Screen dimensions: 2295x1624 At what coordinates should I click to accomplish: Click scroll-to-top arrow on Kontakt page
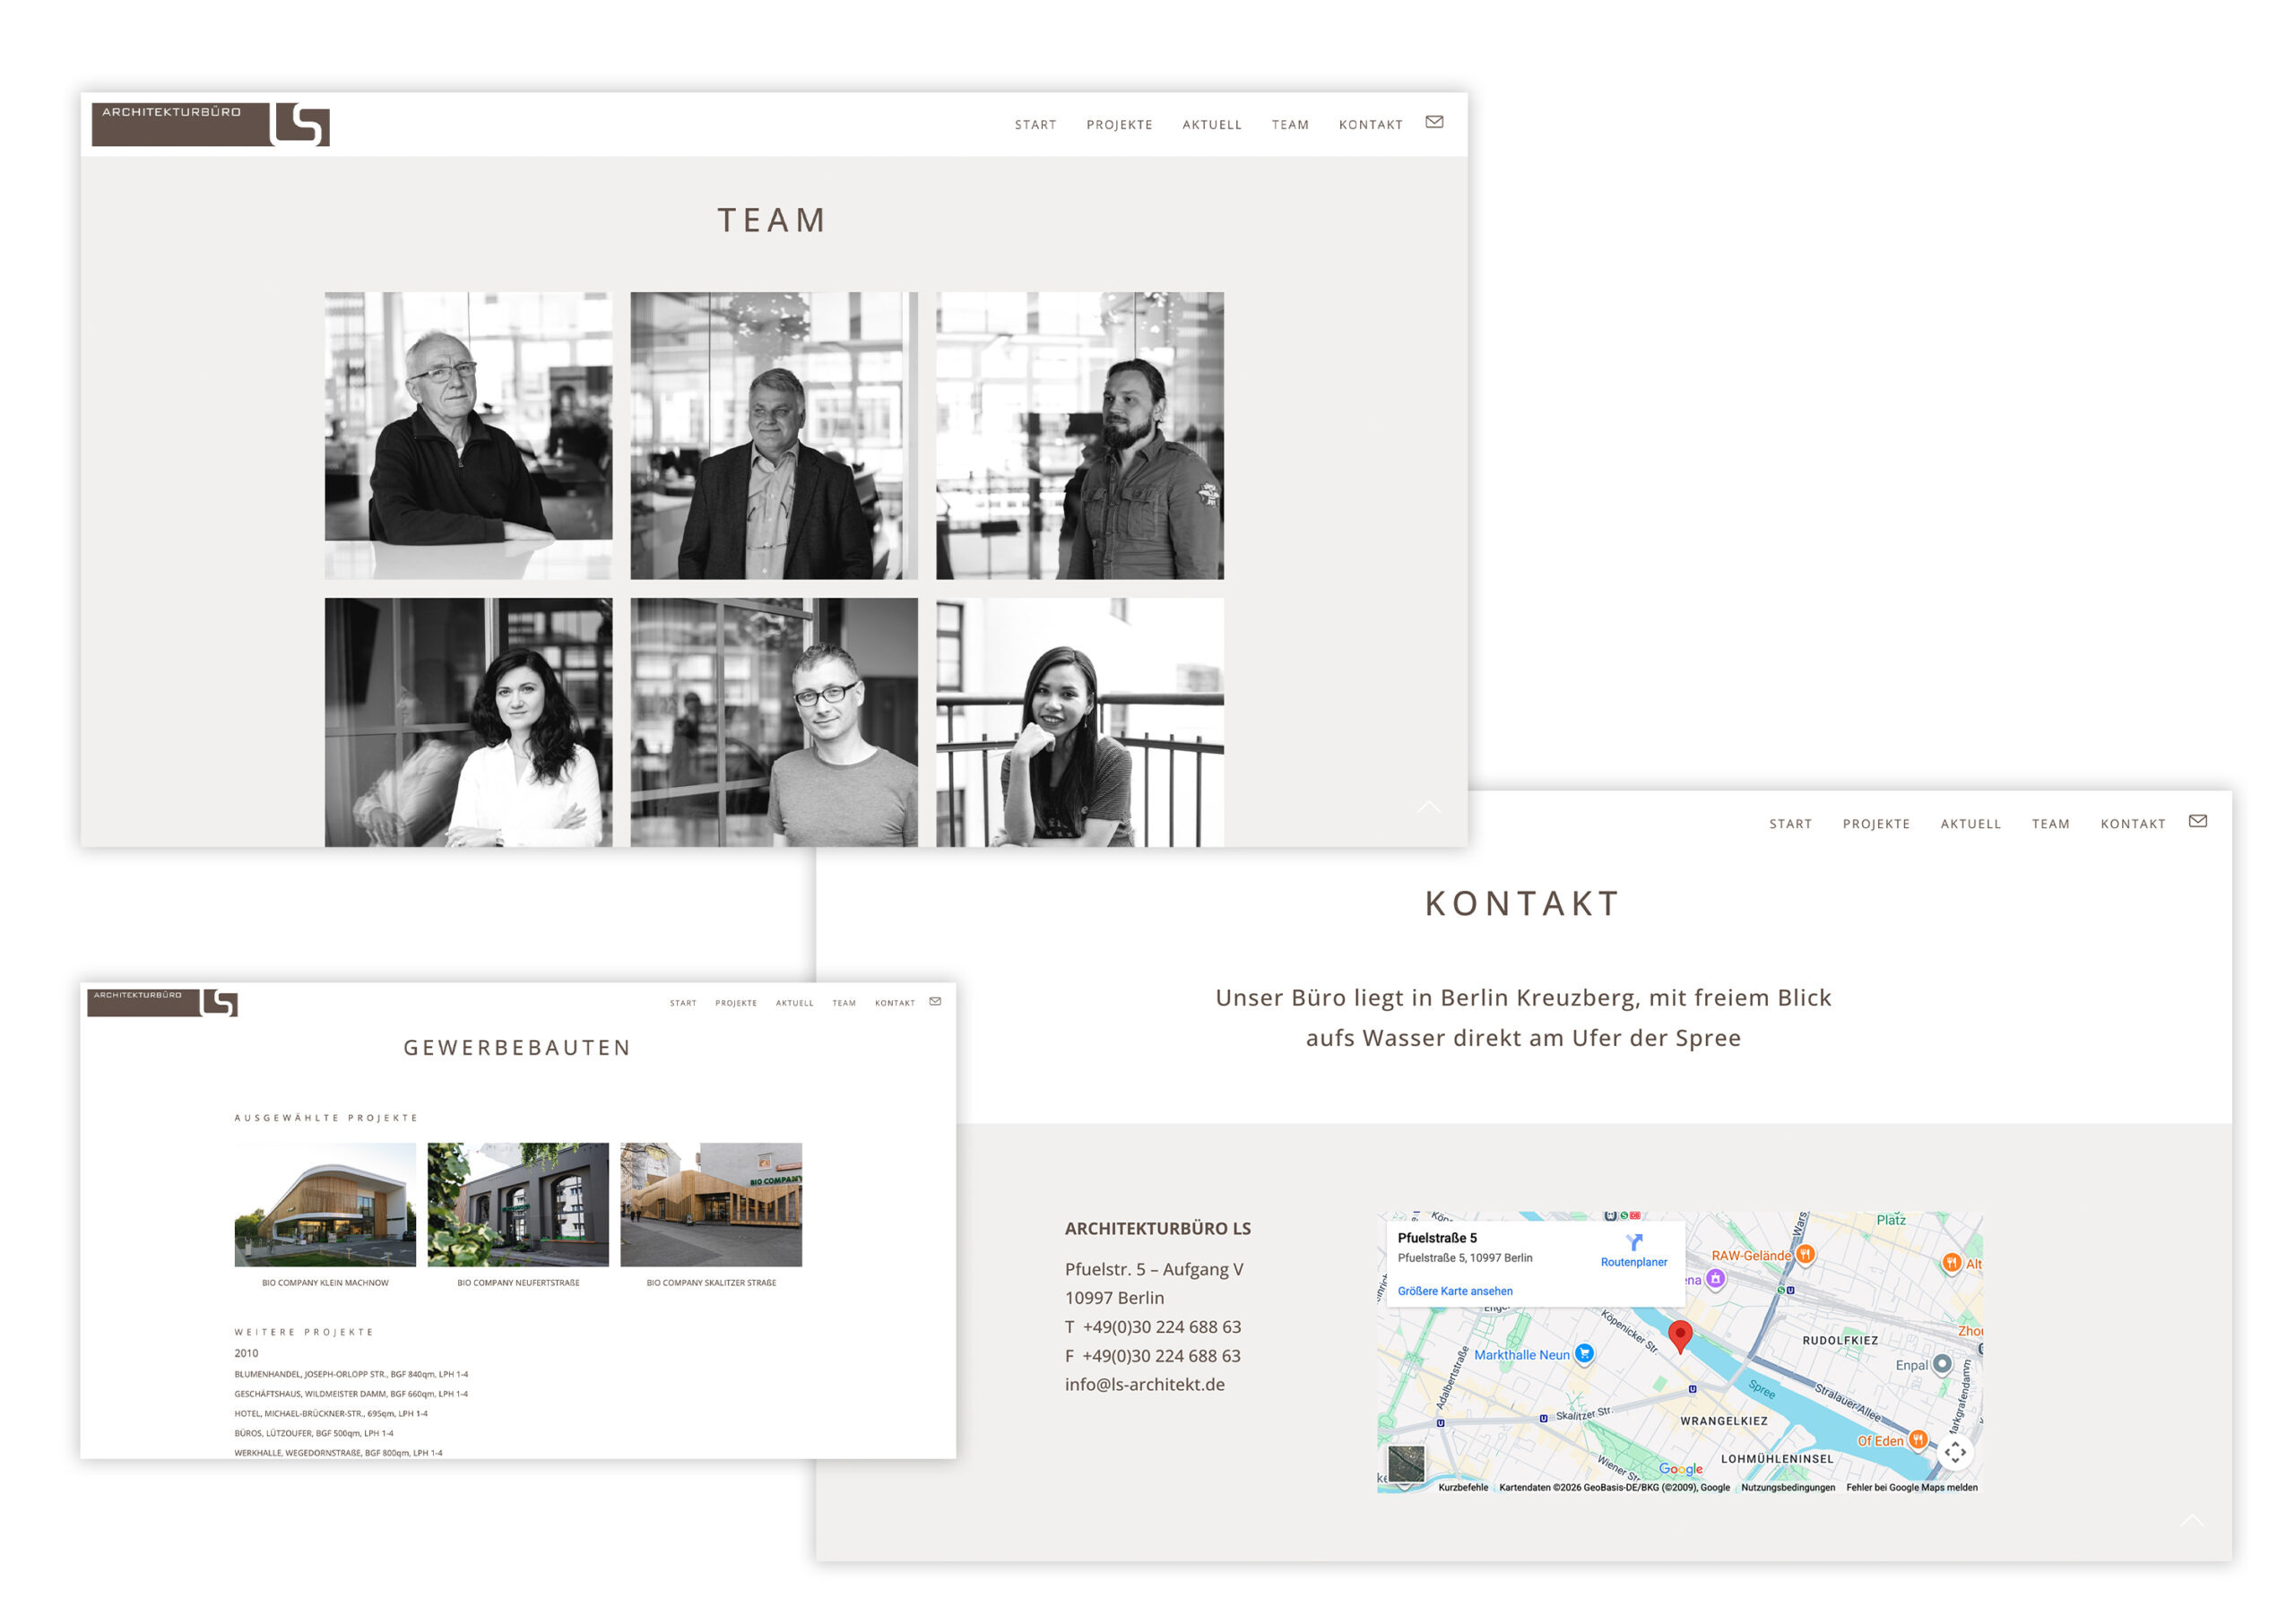[2191, 1520]
